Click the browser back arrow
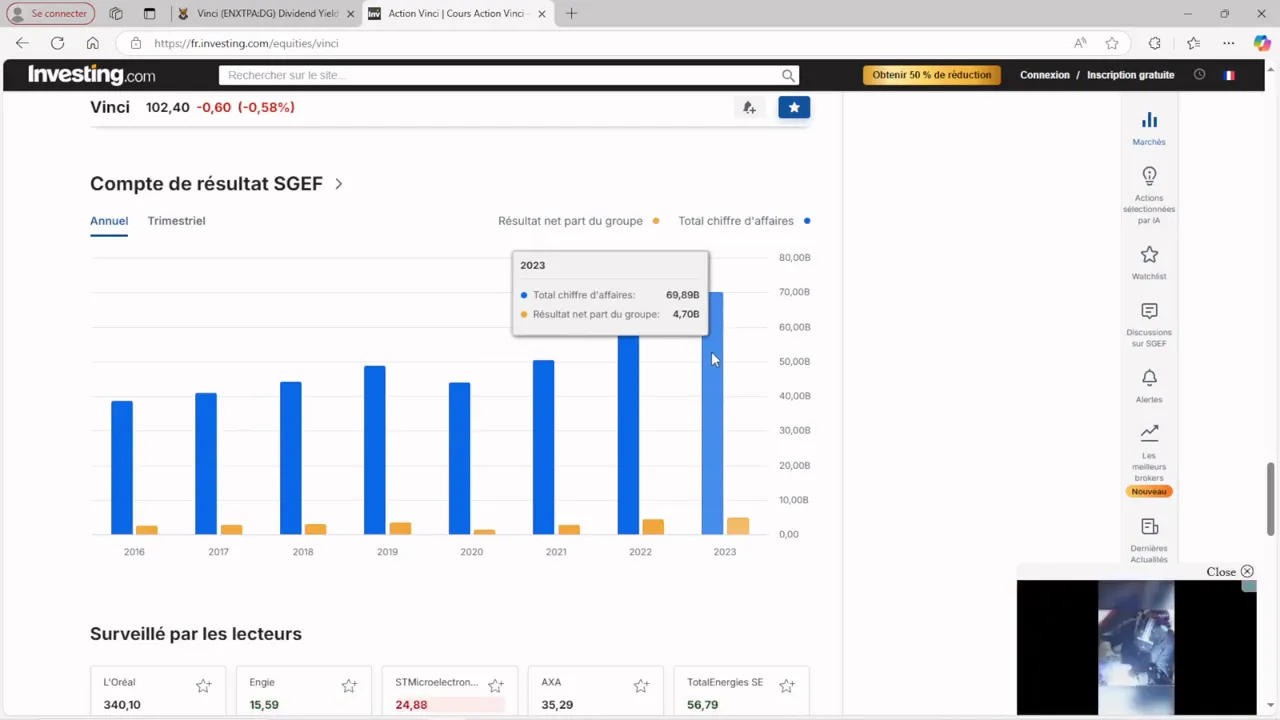 pos(22,43)
